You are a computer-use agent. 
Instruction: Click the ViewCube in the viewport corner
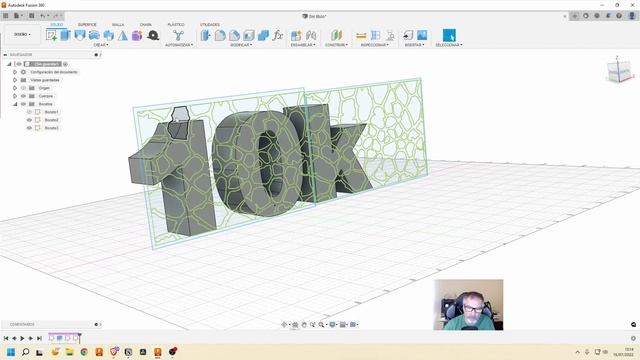click(619, 72)
